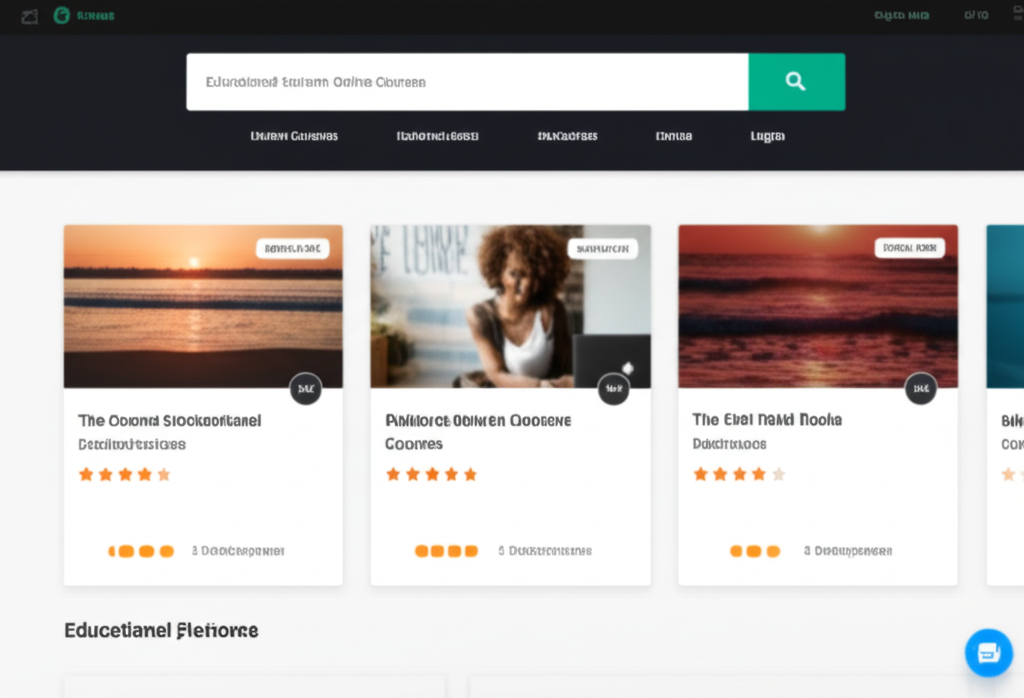Image resolution: width=1024 pixels, height=698 pixels.
Task: Click the gray outline icon beside the green logo
Action: pyautogui.click(x=29, y=16)
